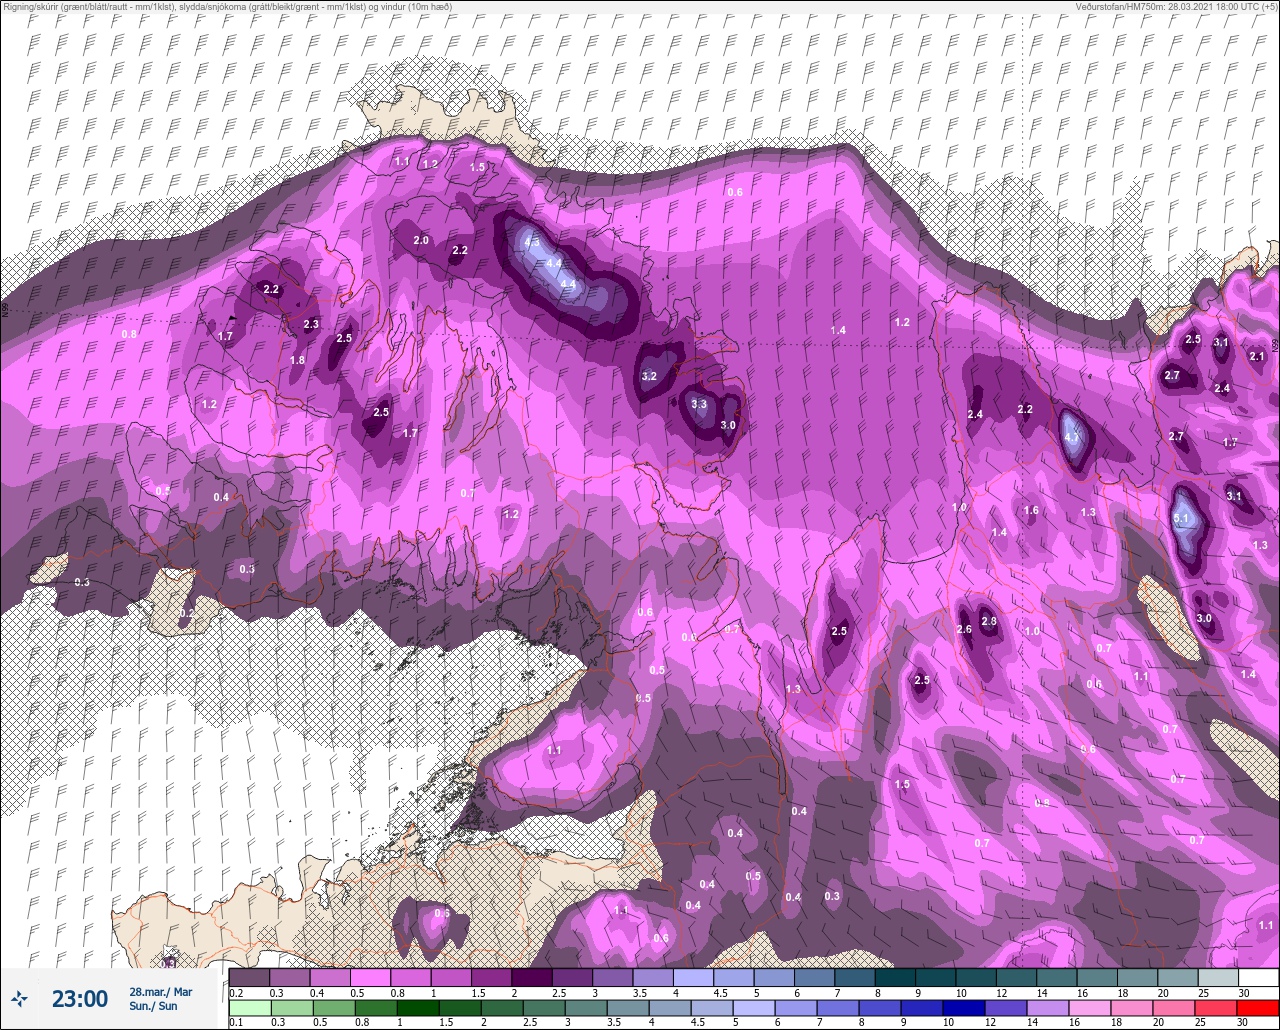Click the 2.3 precipitation value label

311,324
